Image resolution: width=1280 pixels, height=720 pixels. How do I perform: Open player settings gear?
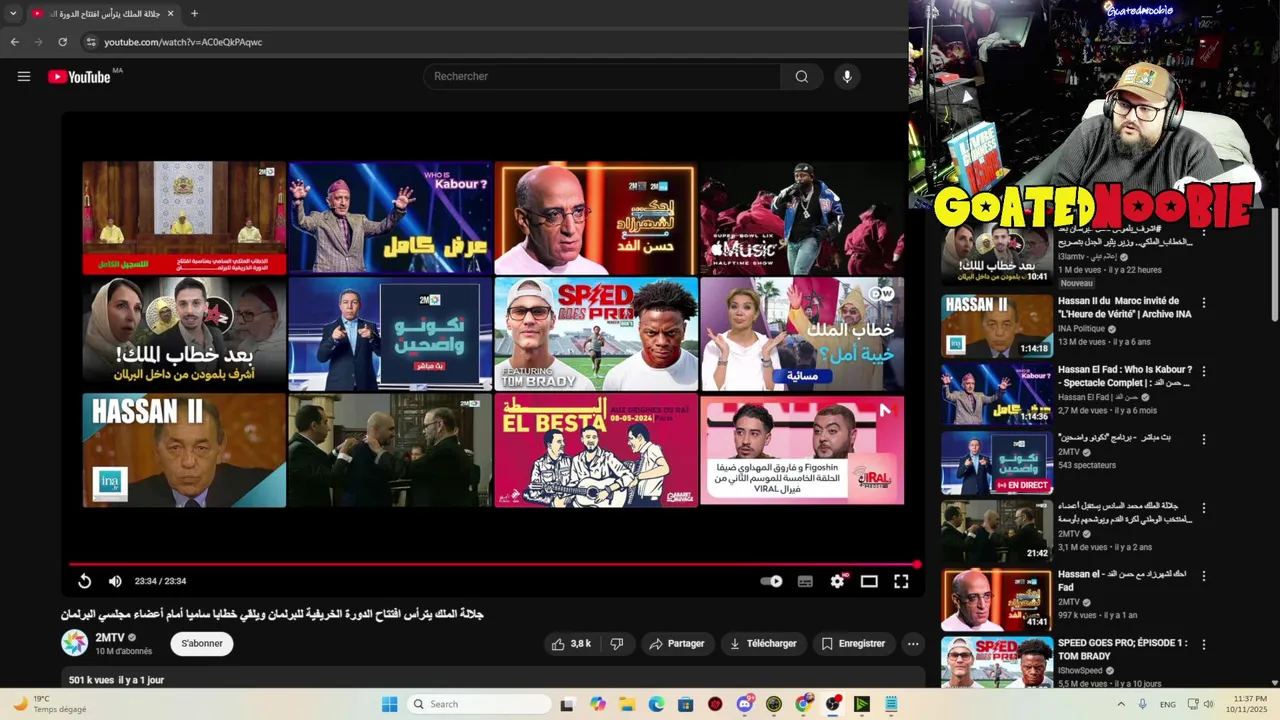pyautogui.click(x=838, y=581)
